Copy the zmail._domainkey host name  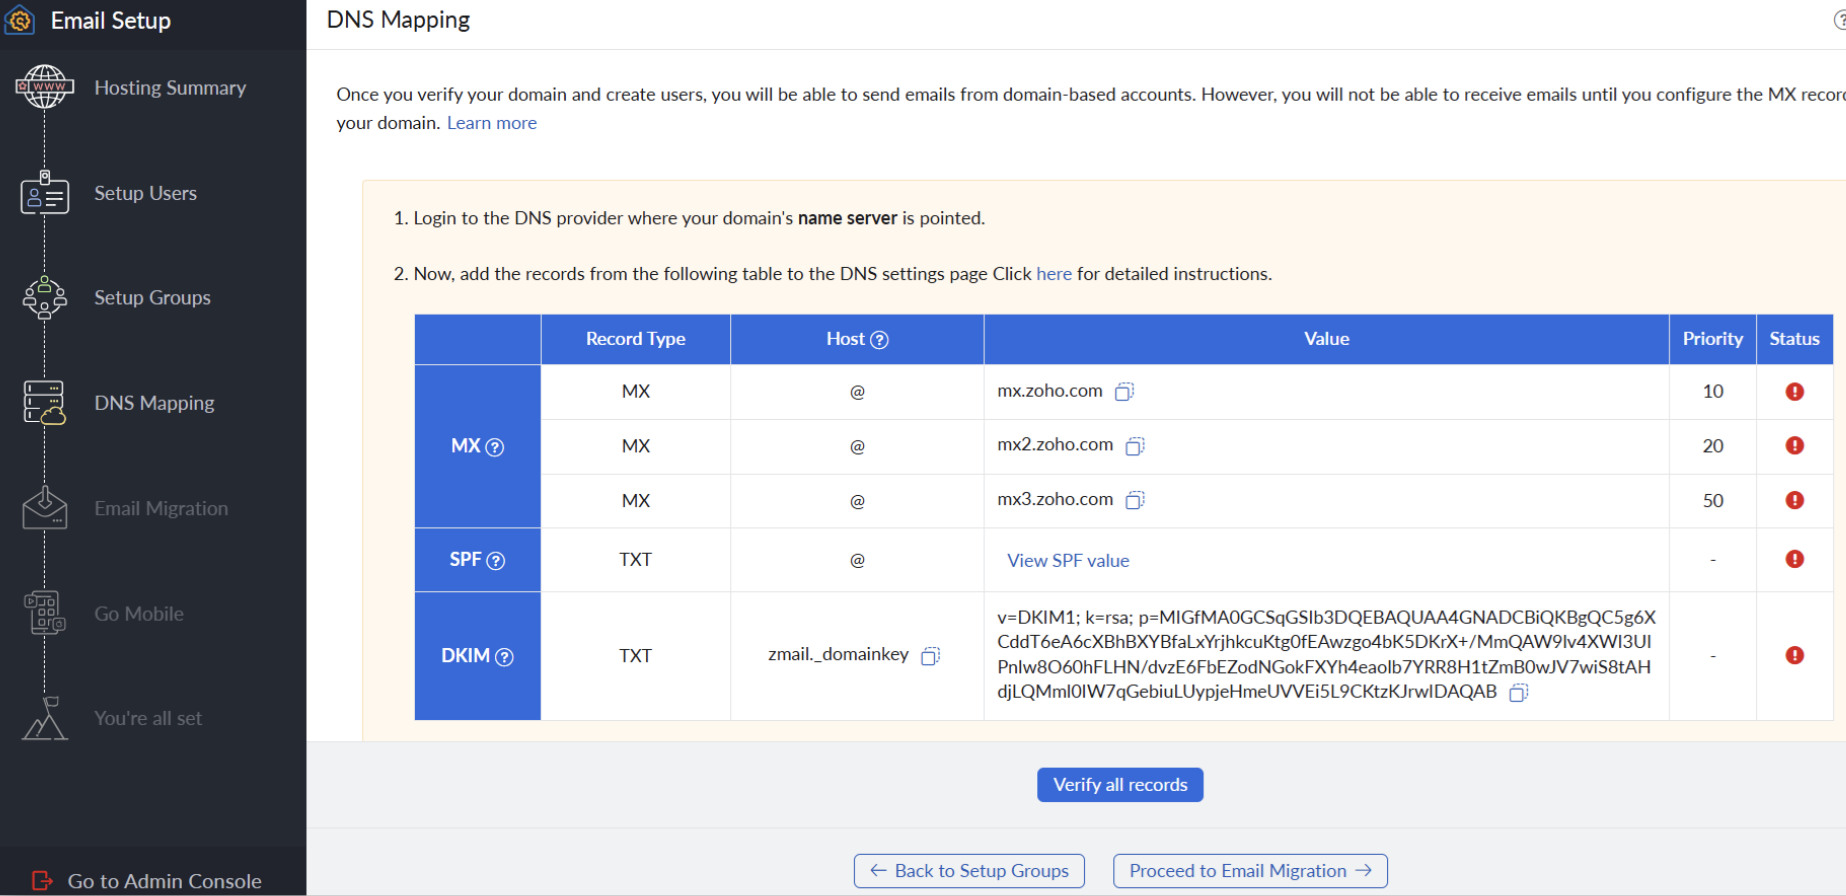930,656
